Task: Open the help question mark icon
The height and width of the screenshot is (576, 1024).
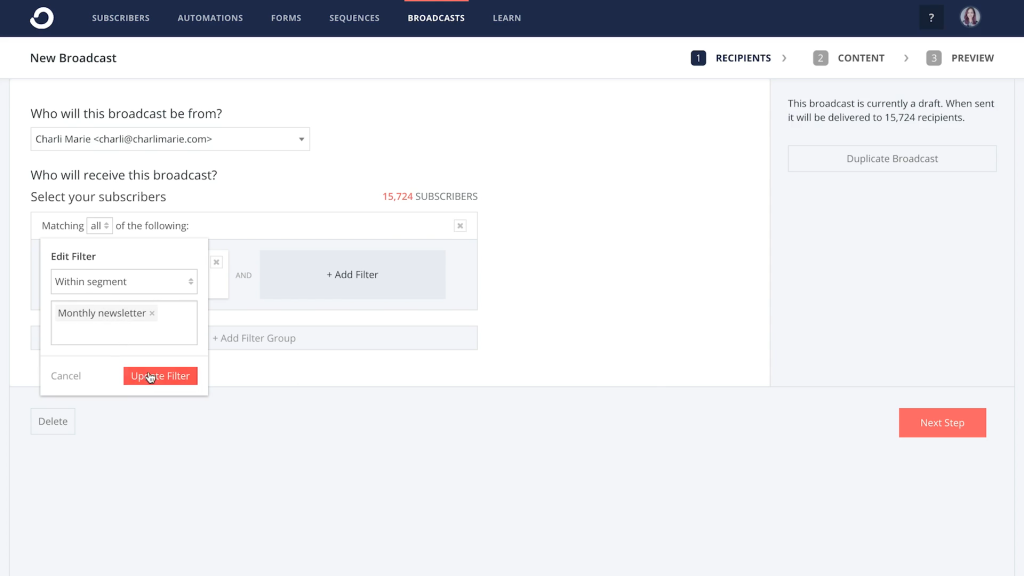Action: pos(931,18)
